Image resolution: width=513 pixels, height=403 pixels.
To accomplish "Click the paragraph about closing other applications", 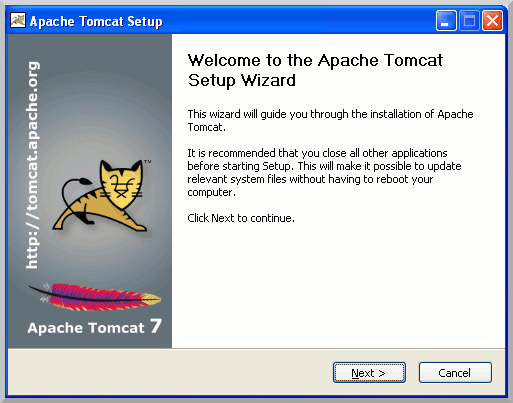I will pos(324,172).
